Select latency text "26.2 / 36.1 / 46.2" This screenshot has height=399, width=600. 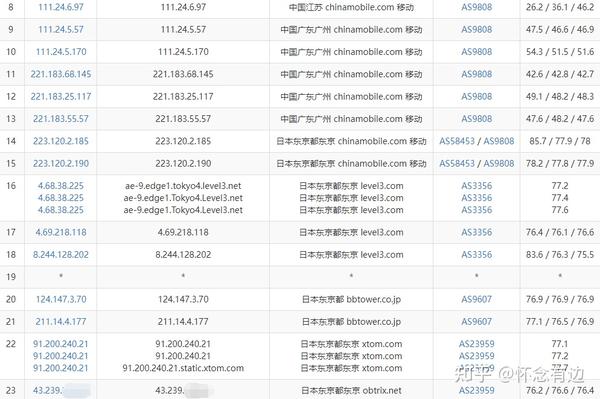click(560, 7)
